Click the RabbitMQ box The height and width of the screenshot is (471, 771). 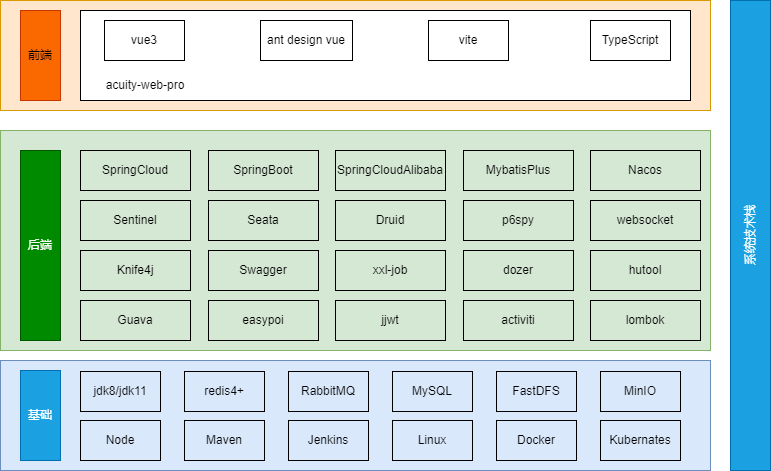(328, 391)
